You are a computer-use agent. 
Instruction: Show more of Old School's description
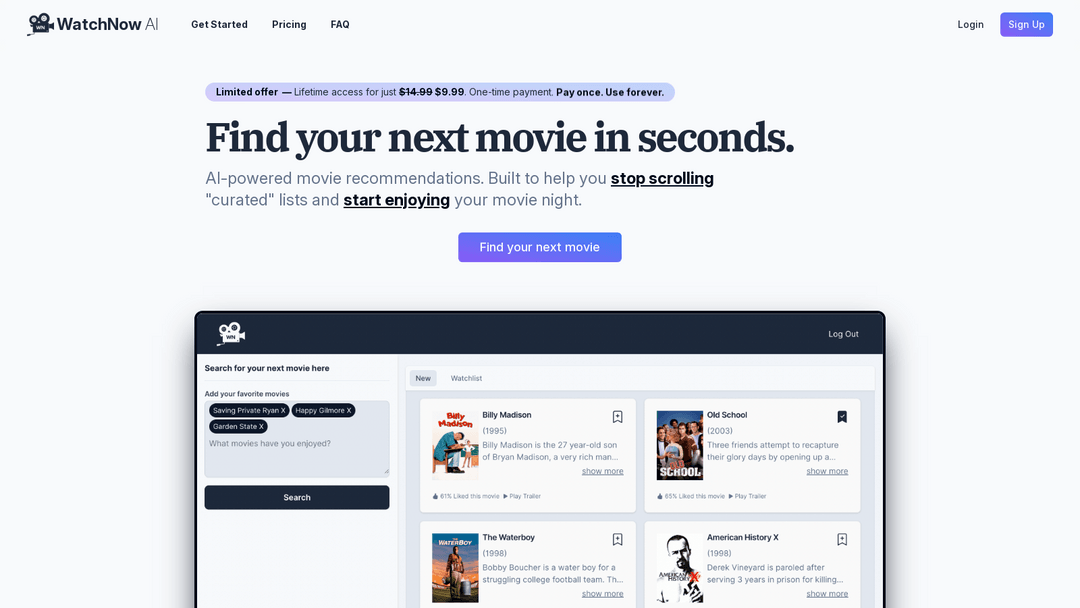pyautogui.click(x=827, y=470)
